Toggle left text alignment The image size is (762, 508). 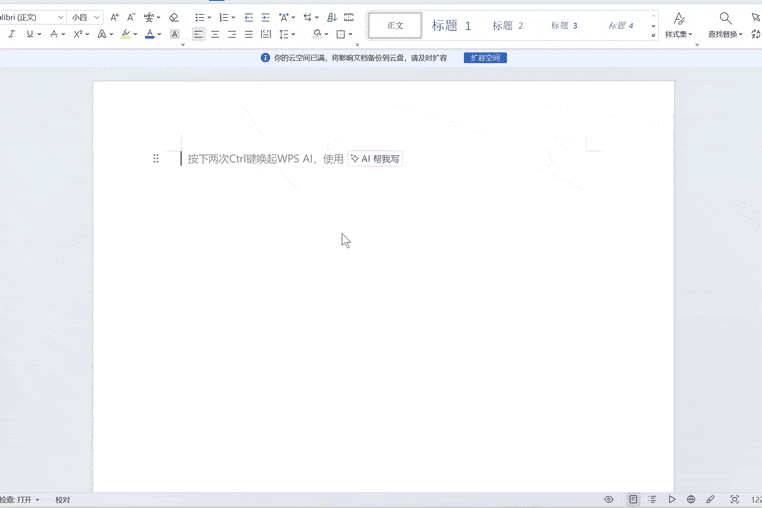(198, 34)
